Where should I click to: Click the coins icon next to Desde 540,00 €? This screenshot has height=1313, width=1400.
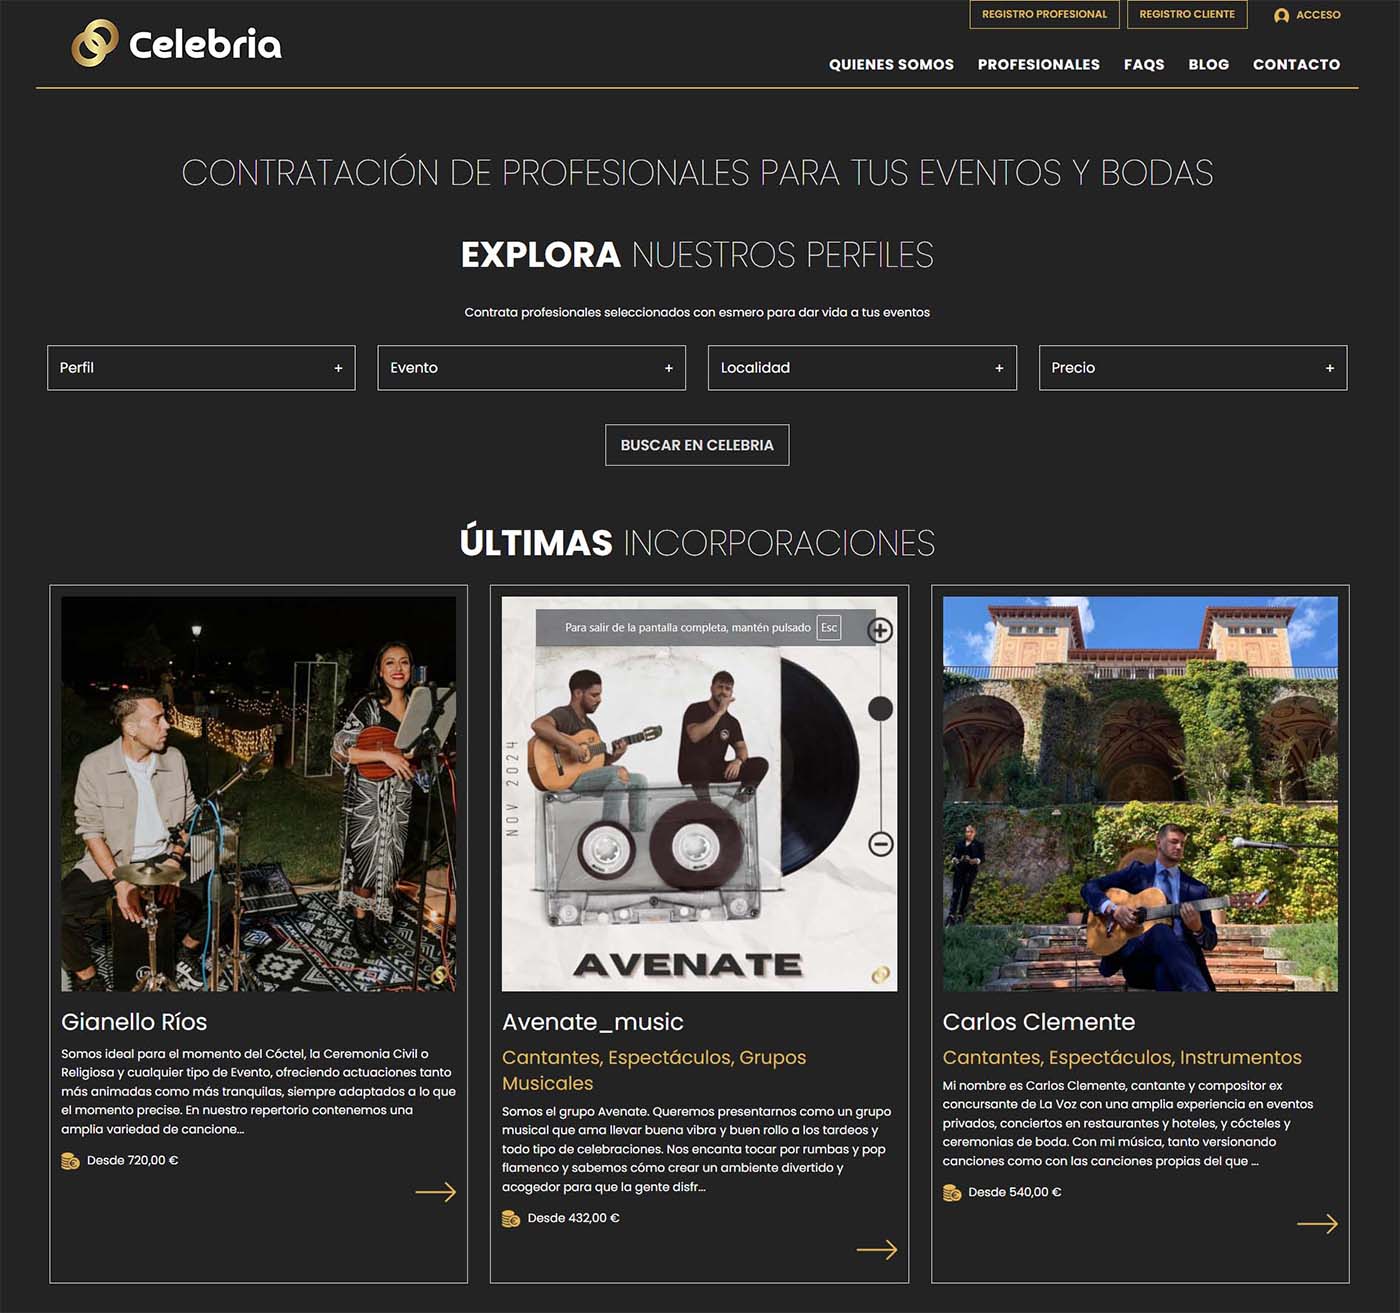952,1192
